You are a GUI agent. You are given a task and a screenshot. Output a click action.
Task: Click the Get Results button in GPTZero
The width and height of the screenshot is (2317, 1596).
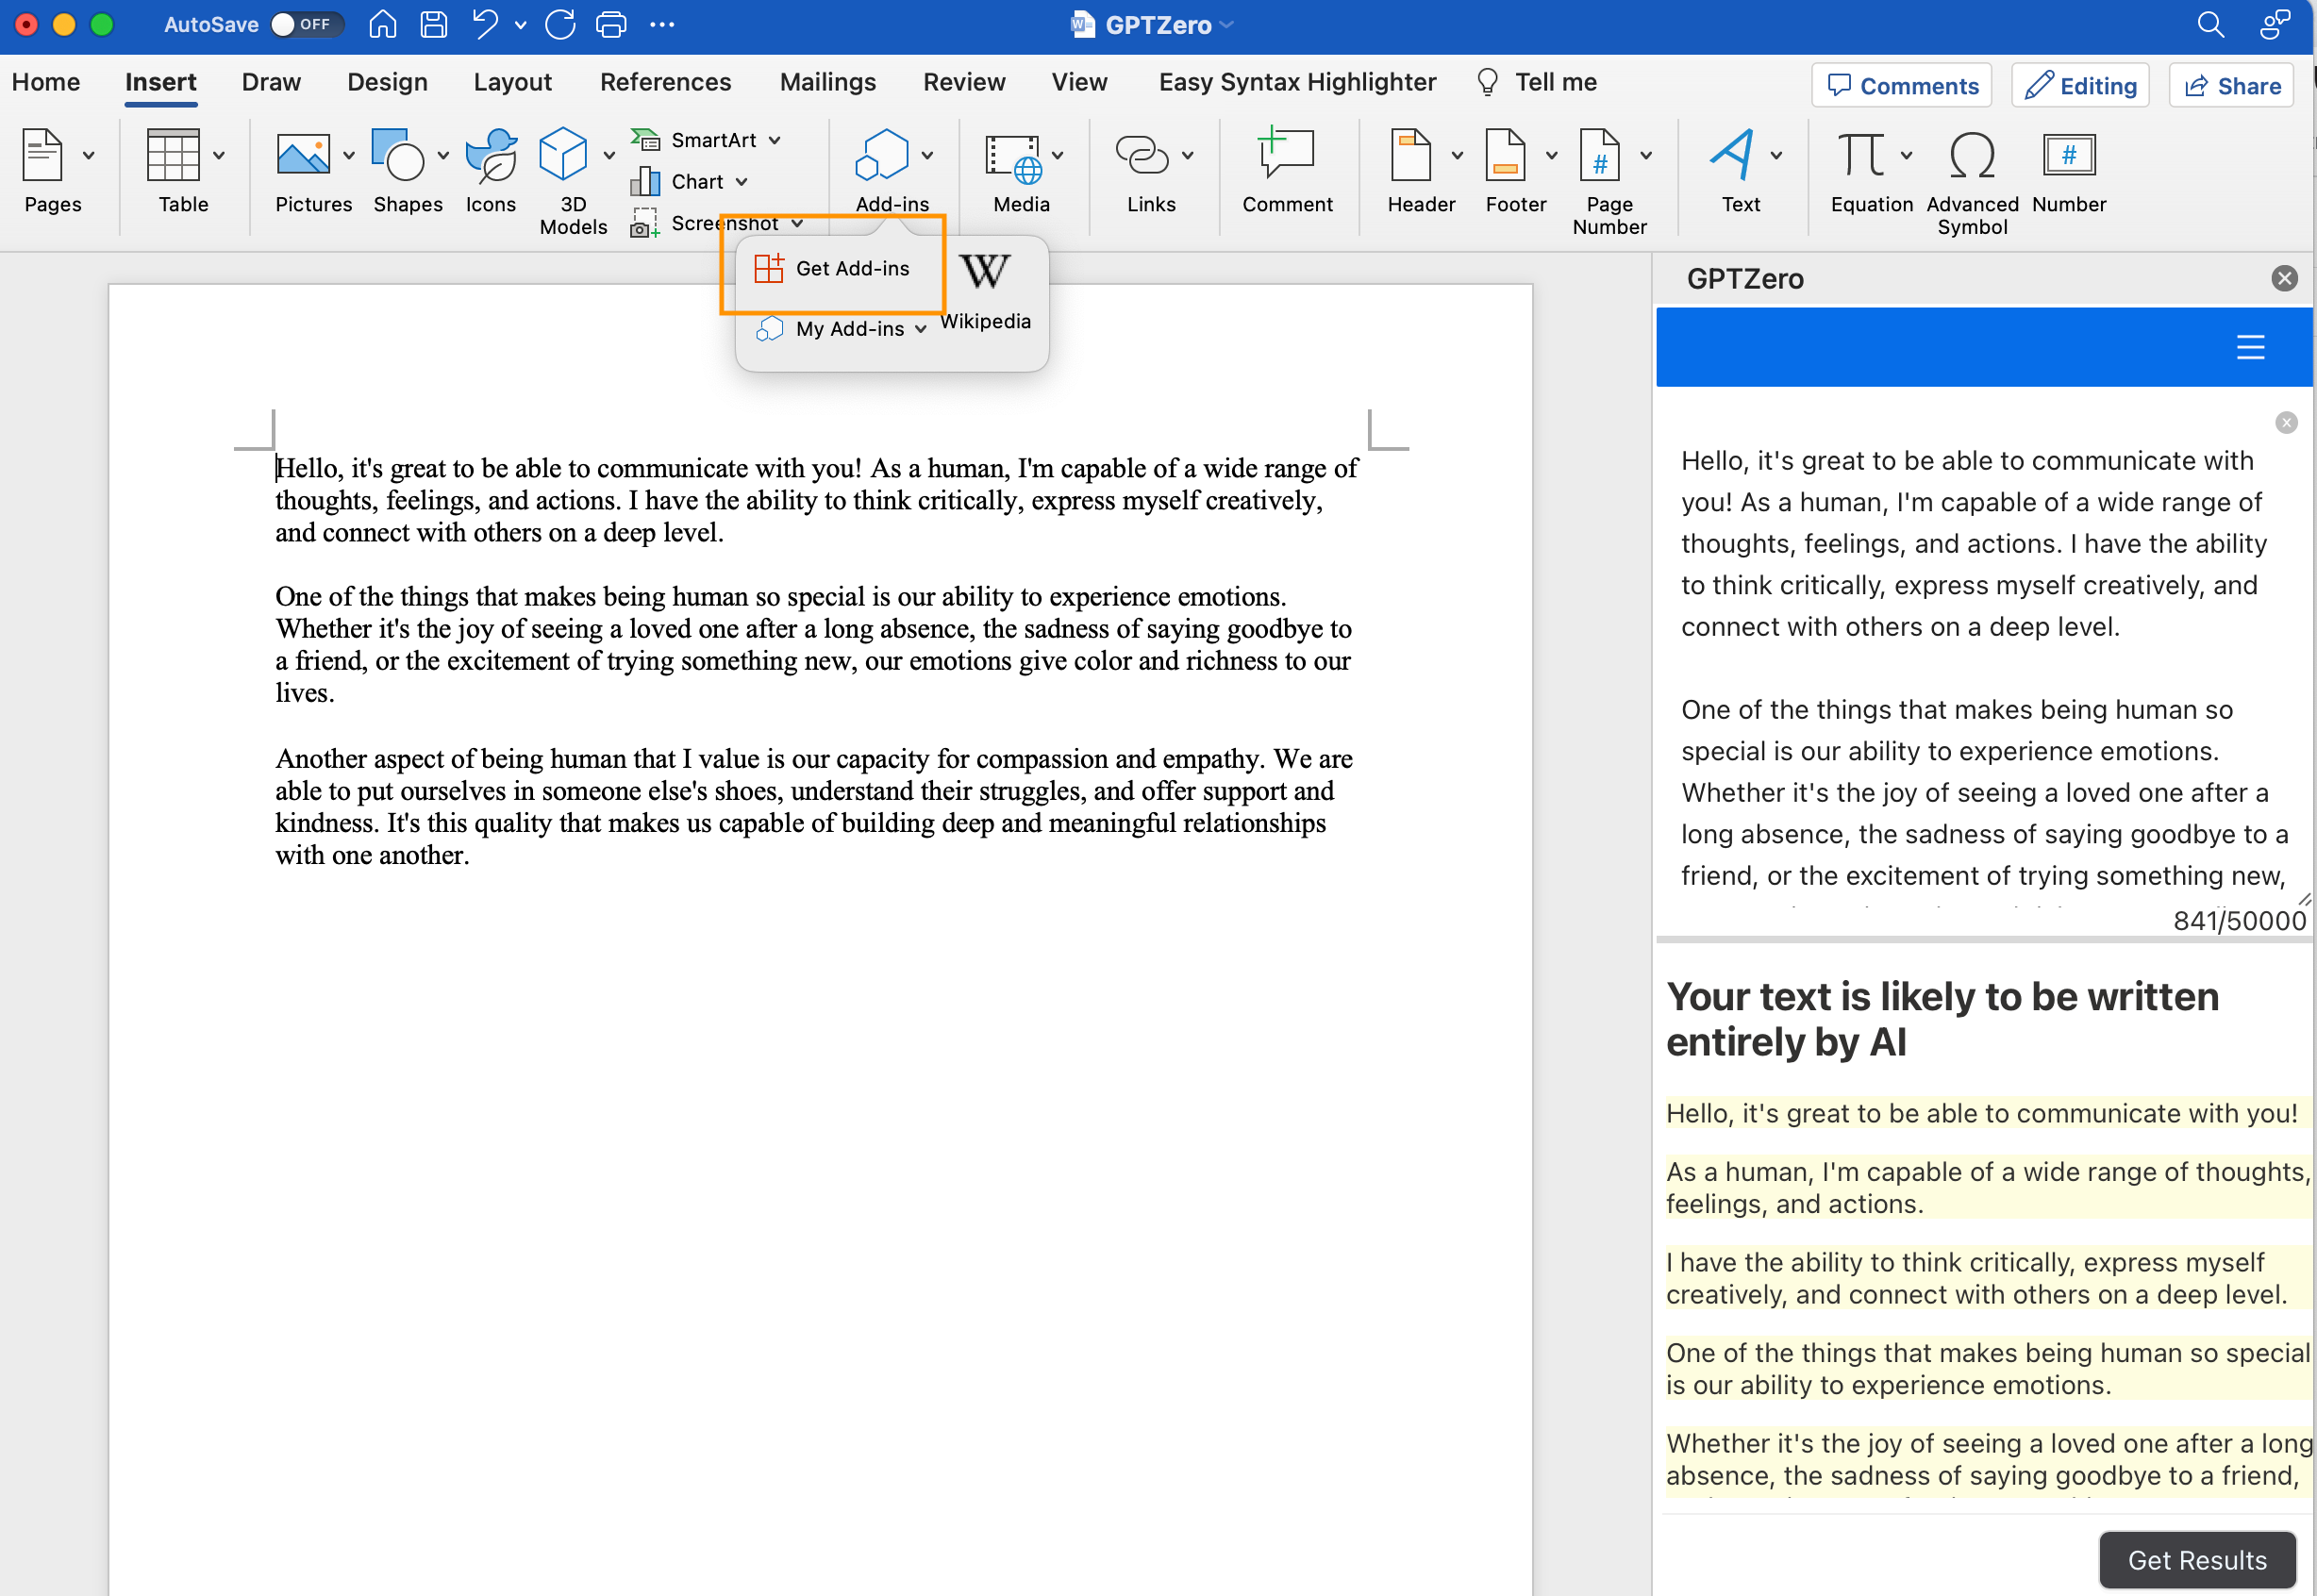(x=2196, y=1559)
